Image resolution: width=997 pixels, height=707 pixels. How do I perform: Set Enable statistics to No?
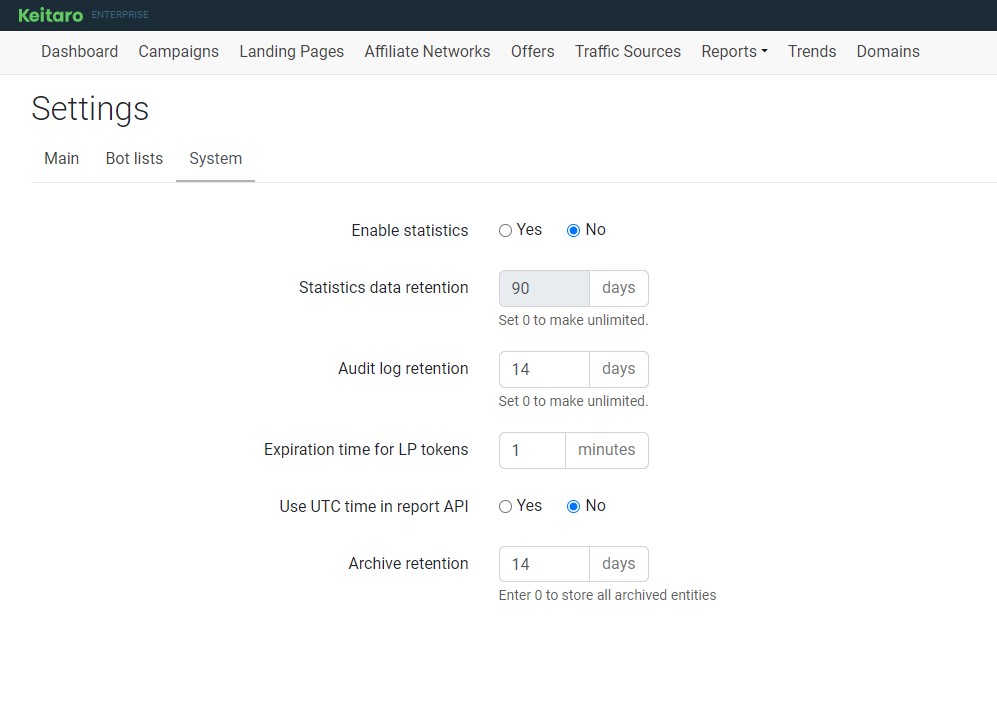coord(574,231)
